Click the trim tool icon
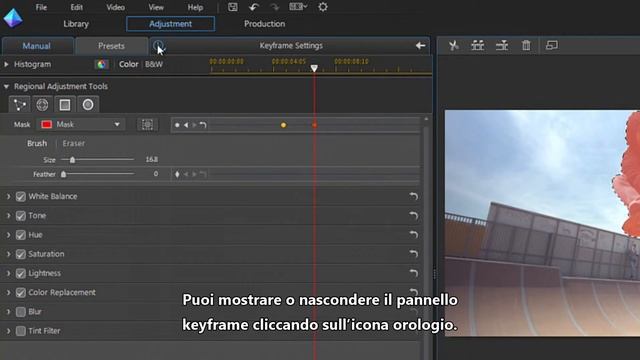This screenshot has width=640, height=360. point(478,45)
